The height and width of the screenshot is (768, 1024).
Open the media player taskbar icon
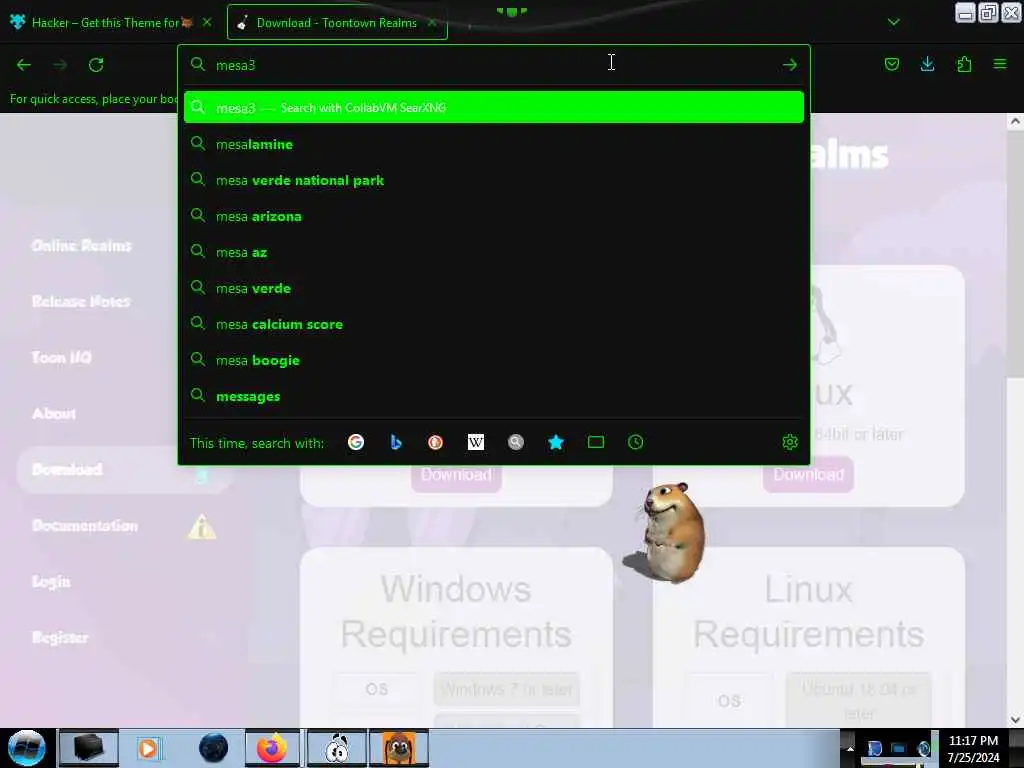149,748
